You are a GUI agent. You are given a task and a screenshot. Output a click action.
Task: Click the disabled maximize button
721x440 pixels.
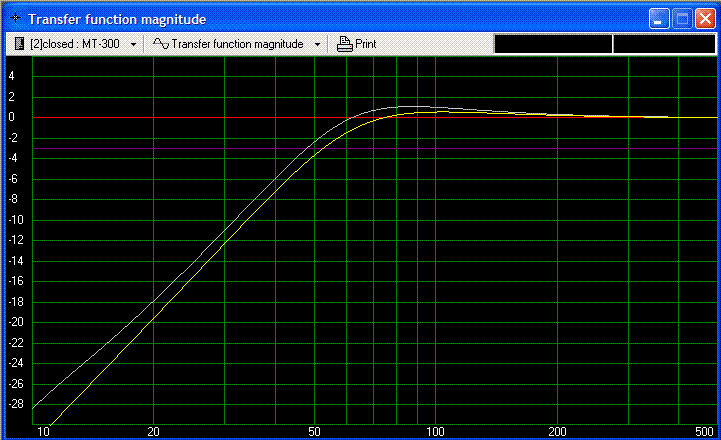point(682,19)
